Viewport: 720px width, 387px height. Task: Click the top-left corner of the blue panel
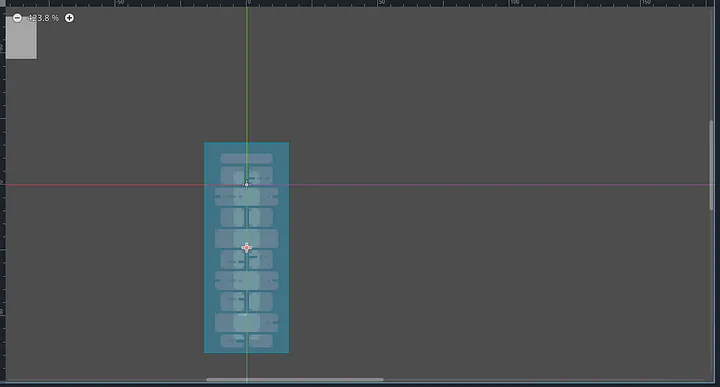coord(205,143)
